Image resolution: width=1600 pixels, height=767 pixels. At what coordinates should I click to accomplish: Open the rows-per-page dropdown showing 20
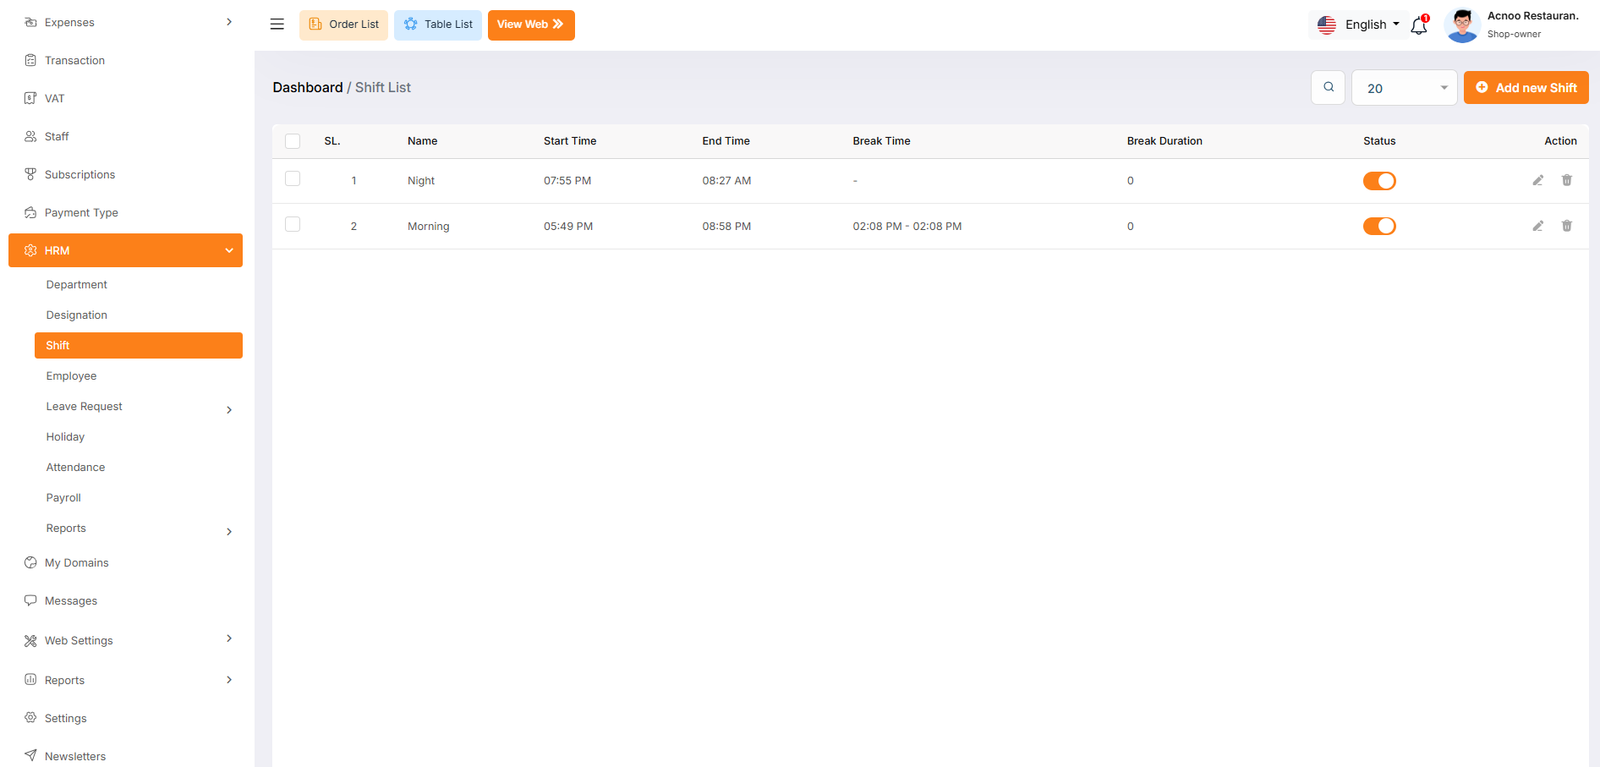coord(1404,88)
